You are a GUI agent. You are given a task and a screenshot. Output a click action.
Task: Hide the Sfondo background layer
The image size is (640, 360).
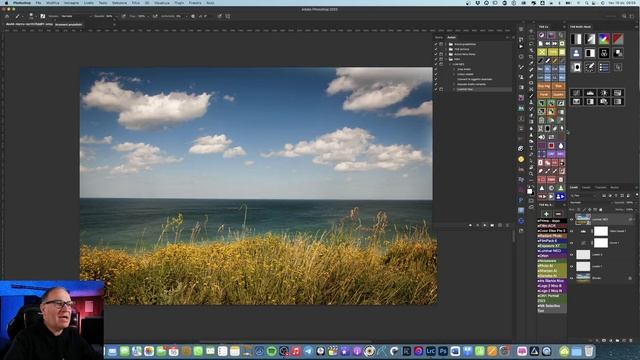(x=571, y=278)
